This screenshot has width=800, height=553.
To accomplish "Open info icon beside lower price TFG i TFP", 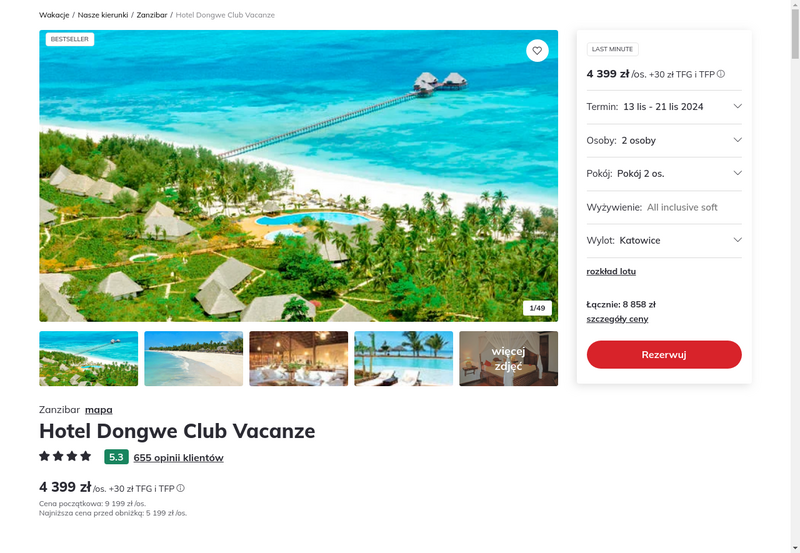I will tap(181, 488).
